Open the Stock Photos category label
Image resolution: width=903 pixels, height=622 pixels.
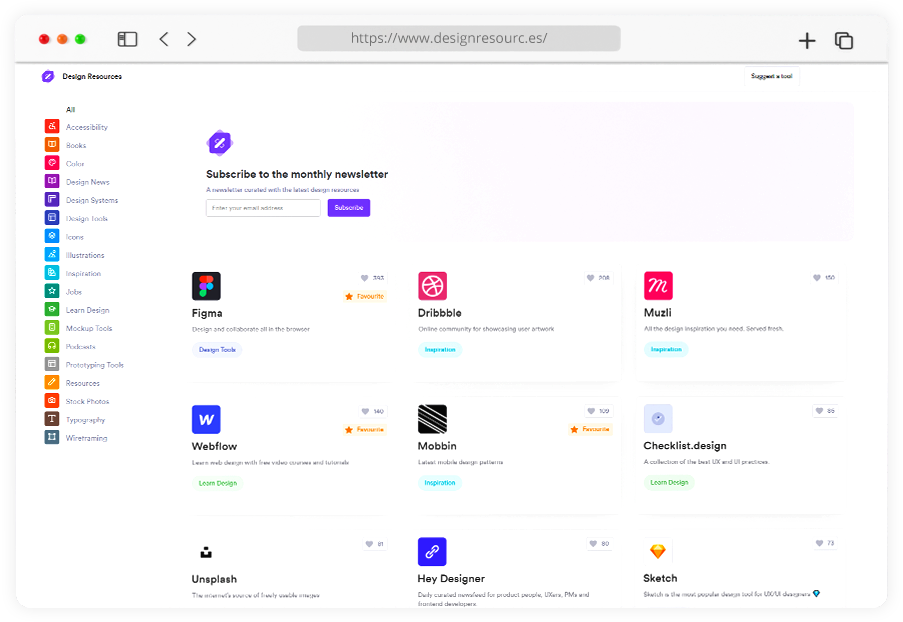tap(87, 401)
